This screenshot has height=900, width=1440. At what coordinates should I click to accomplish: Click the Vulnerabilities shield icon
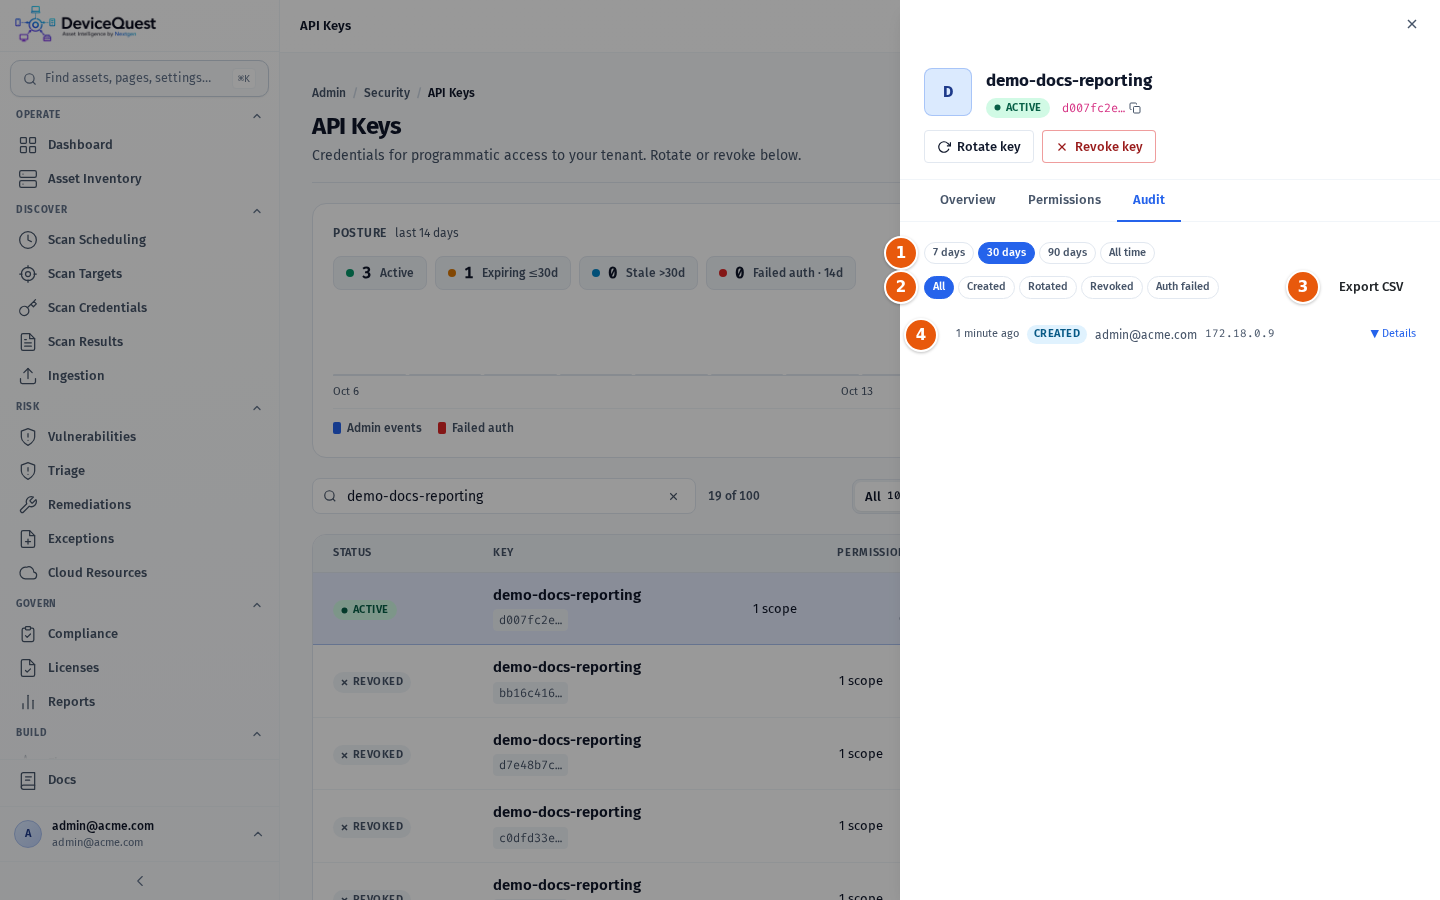click(28, 437)
